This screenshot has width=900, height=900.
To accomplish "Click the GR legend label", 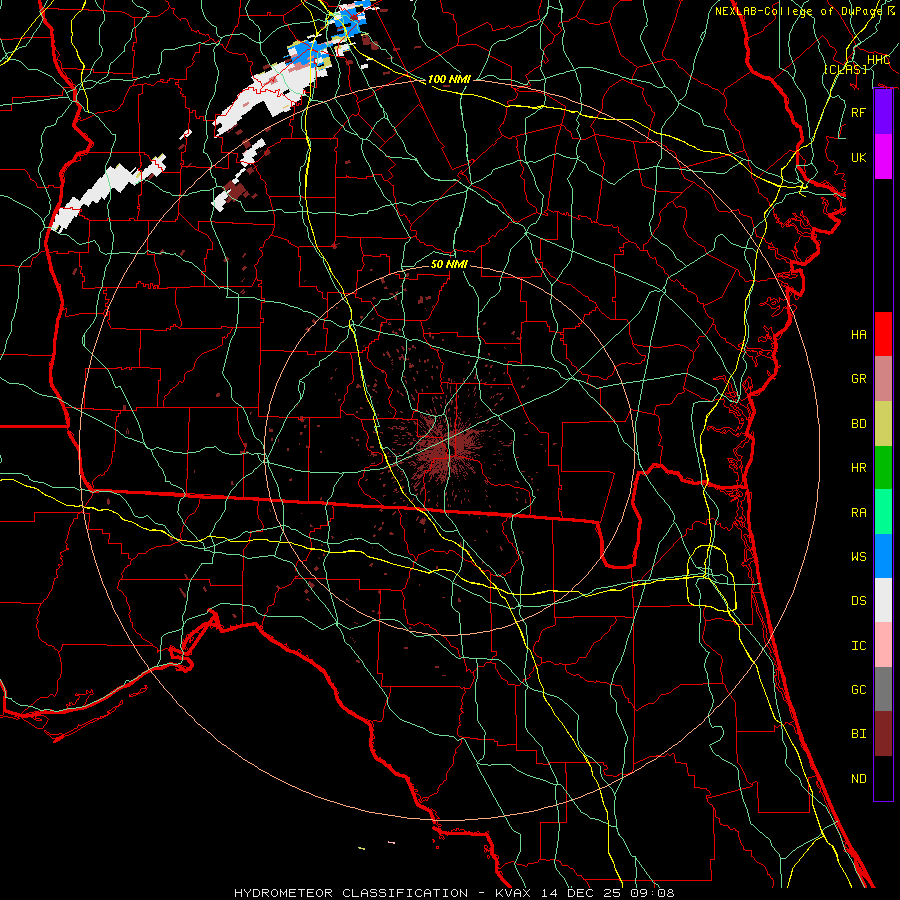I will click(x=859, y=379).
